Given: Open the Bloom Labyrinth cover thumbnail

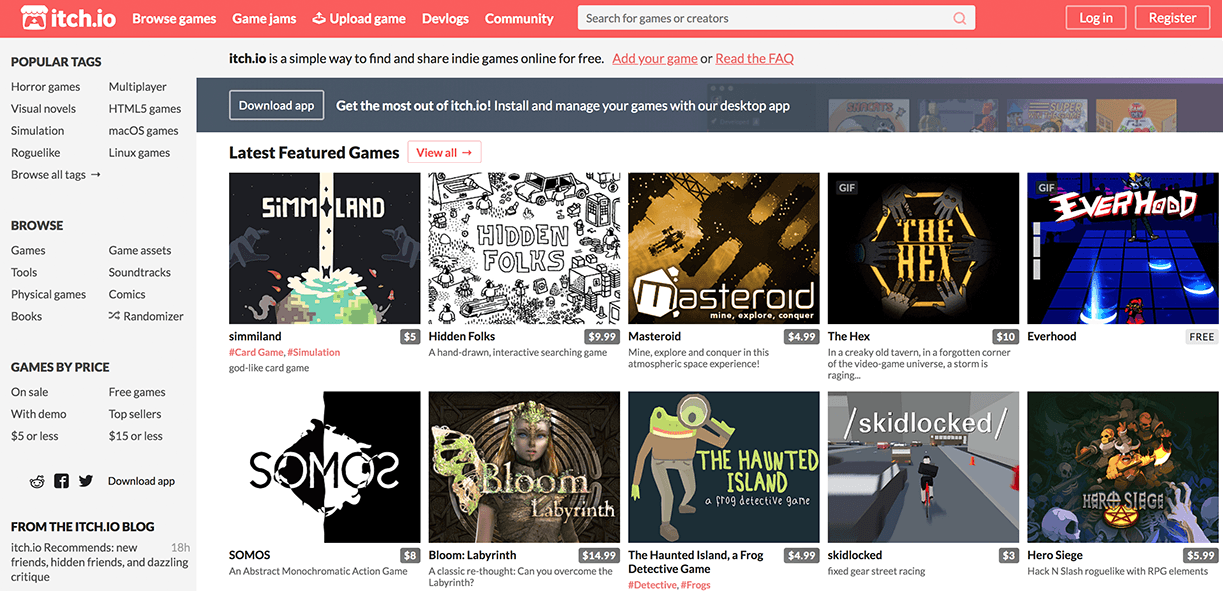Looking at the screenshot, I should (524, 467).
